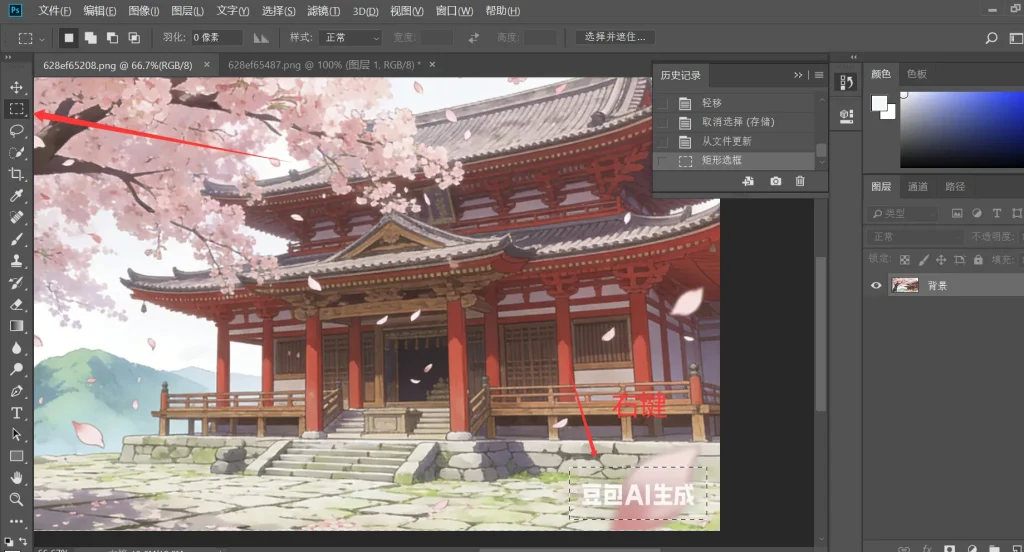
Task: Toggle the lock all layer option
Action: click(x=977, y=259)
